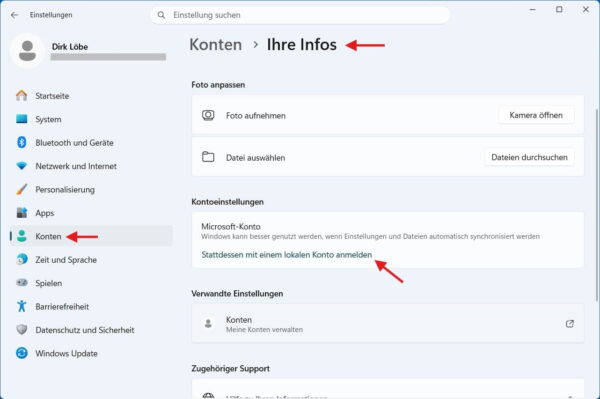Go to Barrierefreiheit settings
This screenshot has width=600, height=399.
click(x=91, y=306)
